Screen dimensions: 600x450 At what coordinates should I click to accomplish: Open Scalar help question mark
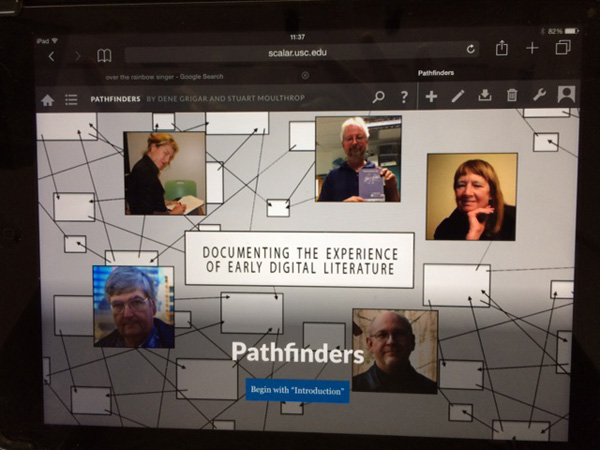[x=404, y=97]
